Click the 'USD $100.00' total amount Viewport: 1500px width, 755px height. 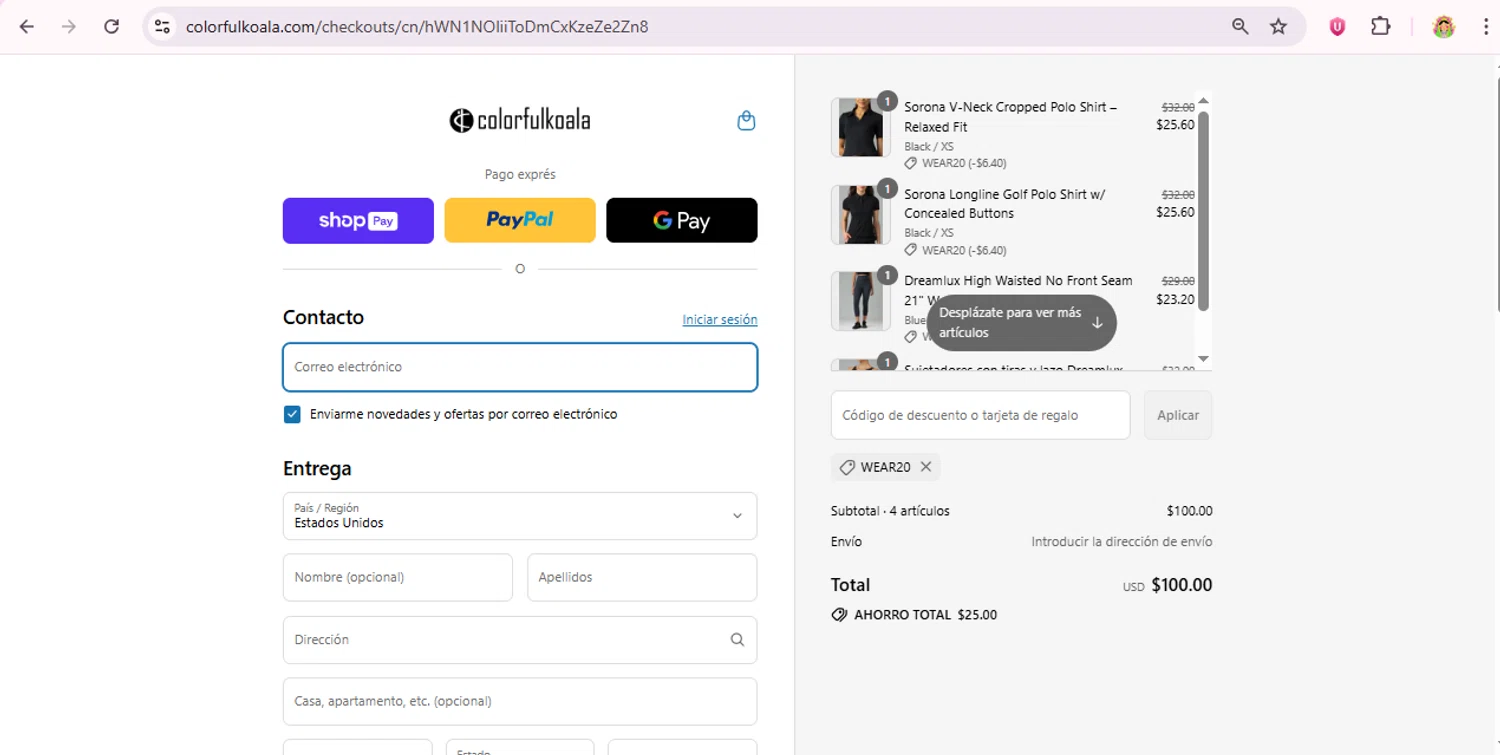1167,585
